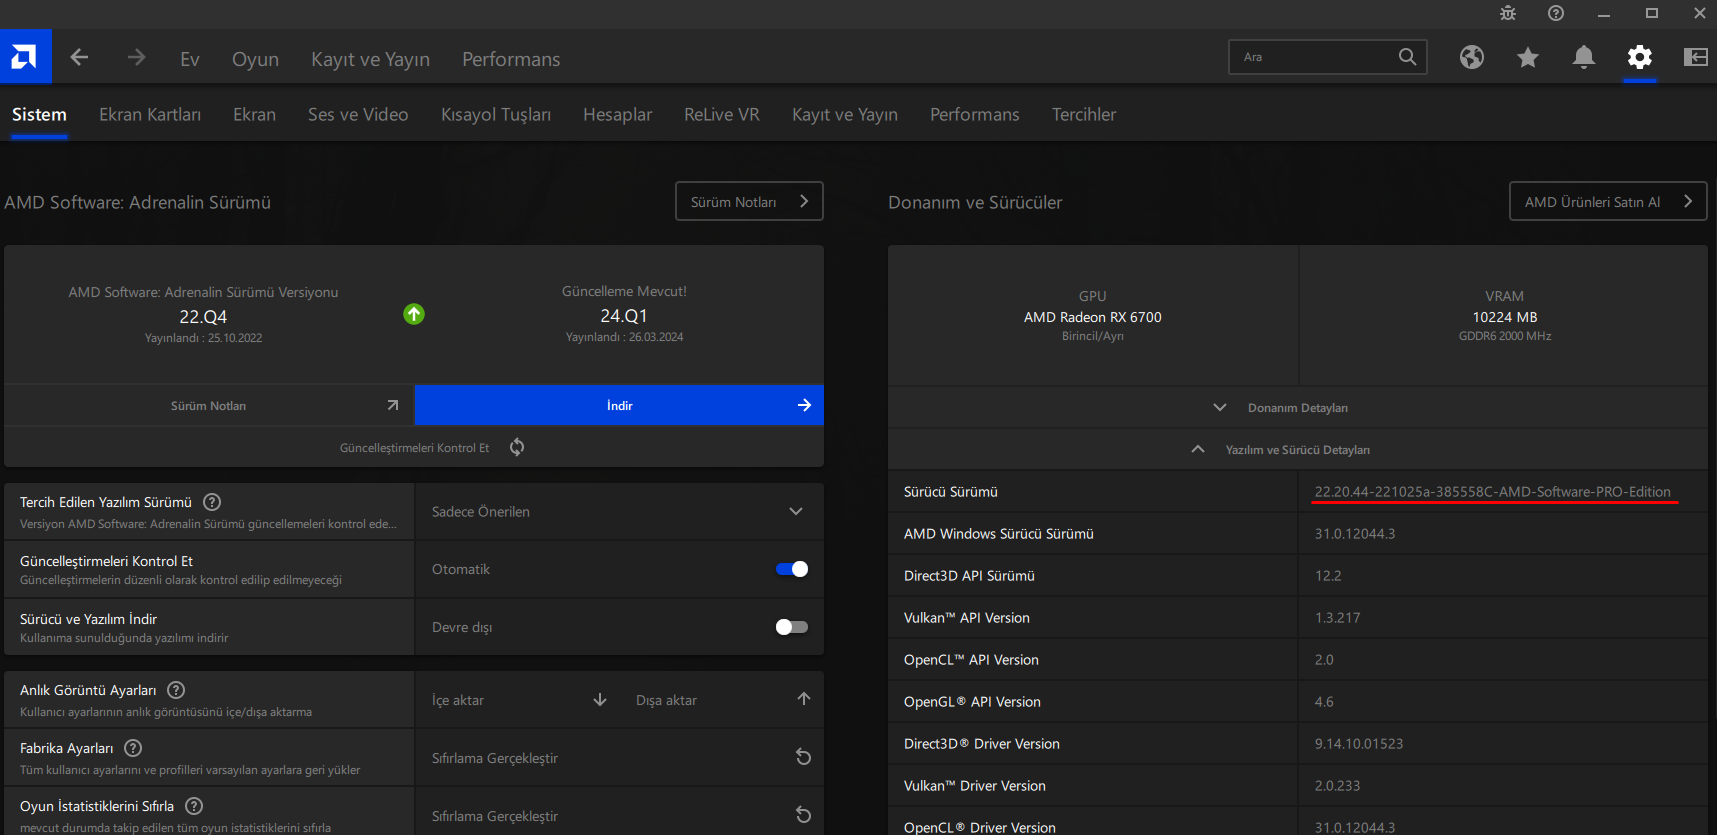Image resolution: width=1717 pixels, height=835 pixels.
Task: Click refresh icon beside Güncelleştirmeleri Kontrol Et
Action: click(x=517, y=447)
